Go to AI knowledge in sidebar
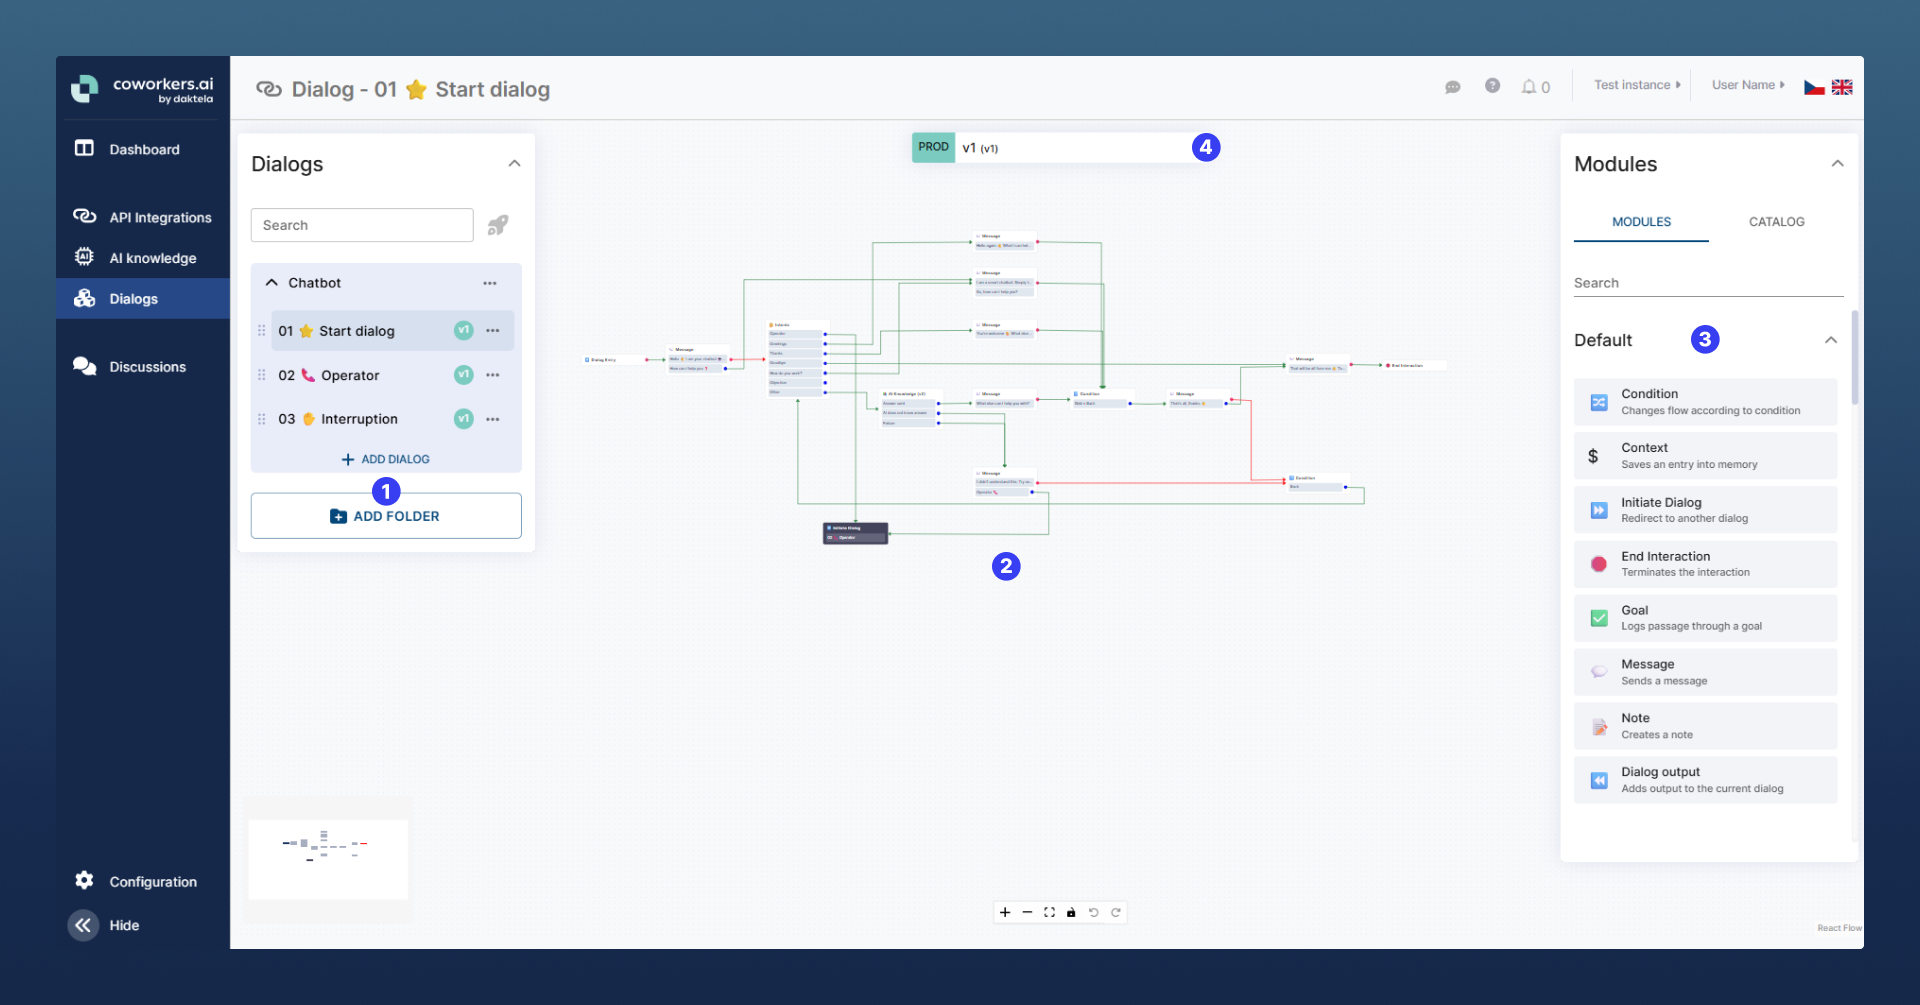The width and height of the screenshot is (1920, 1005). pyautogui.click(x=152, y=258)
